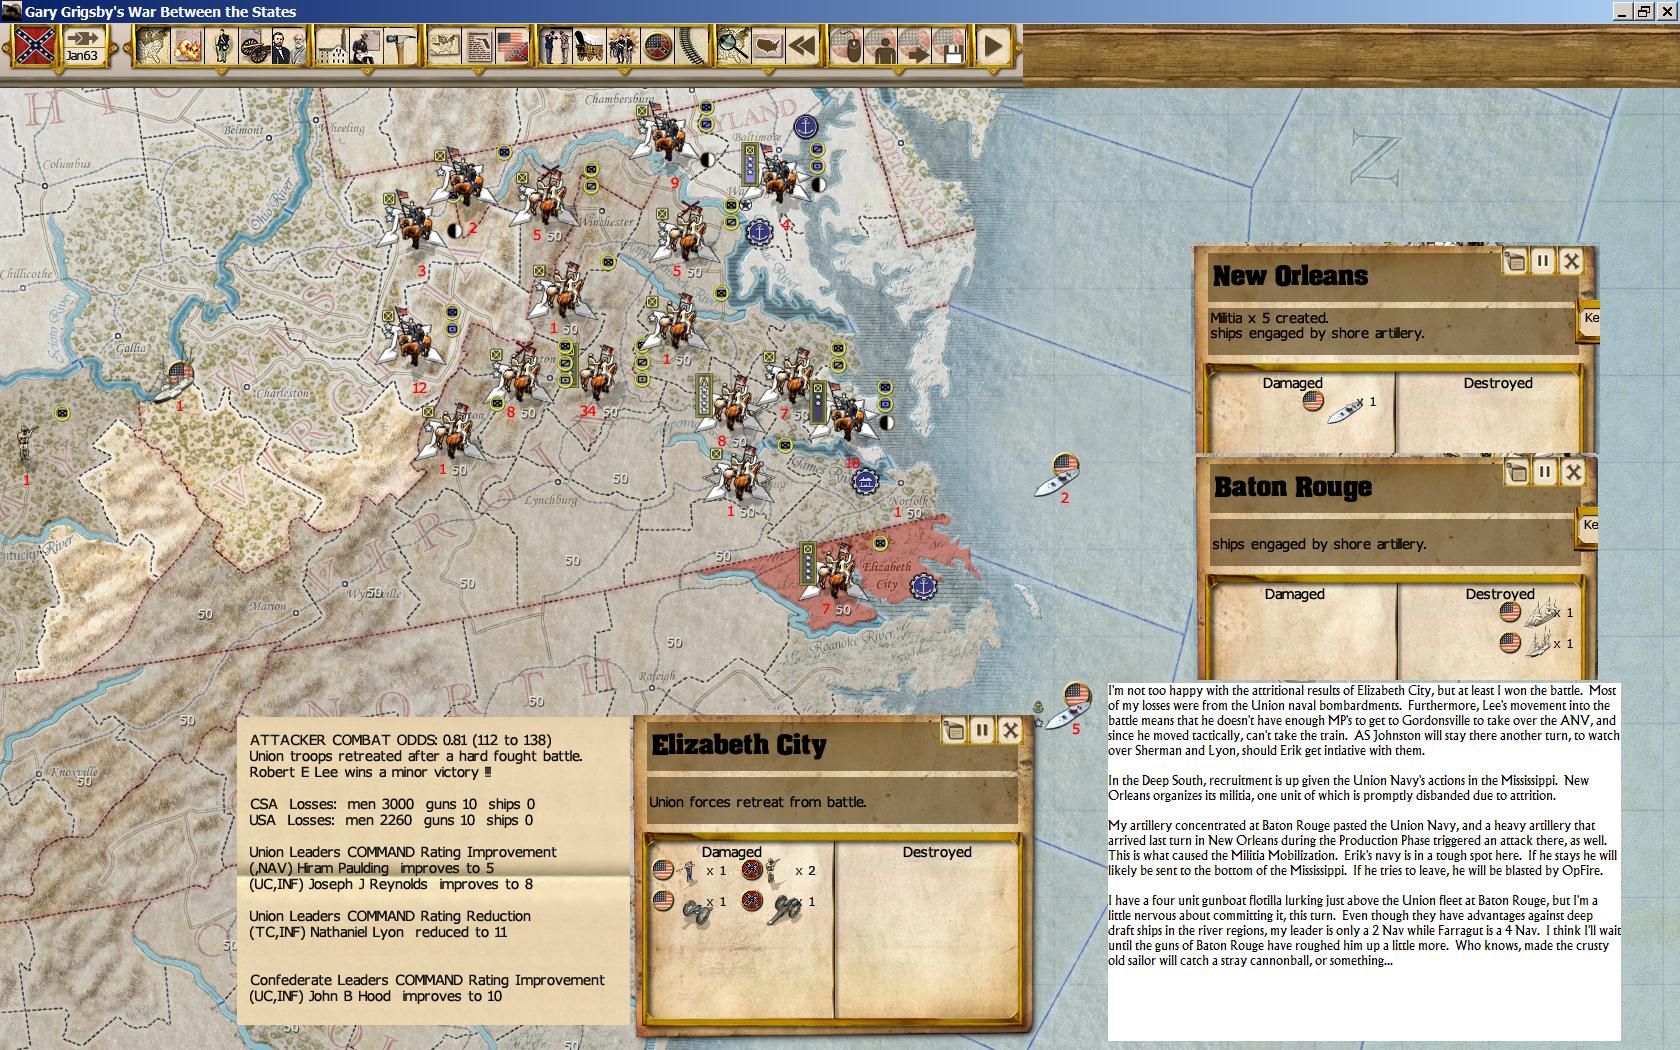This screenshot has width=1680, height=1050.
Task: Open the document report icon
Action: click(478, 46)
